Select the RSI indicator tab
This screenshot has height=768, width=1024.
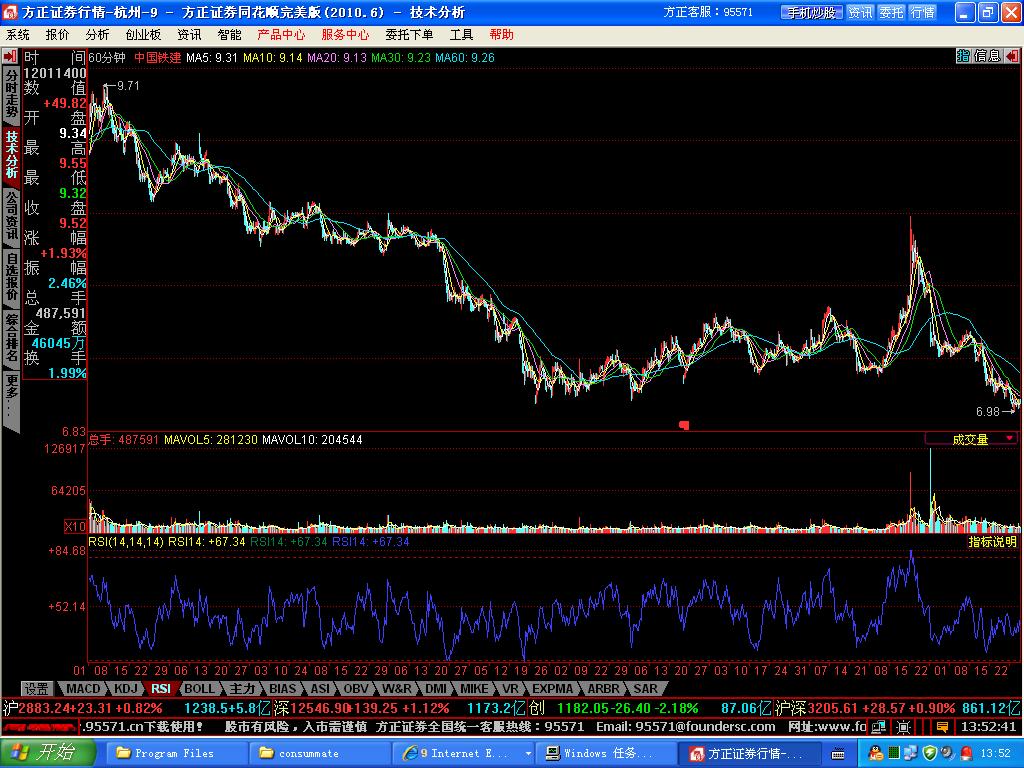point(161,688)
